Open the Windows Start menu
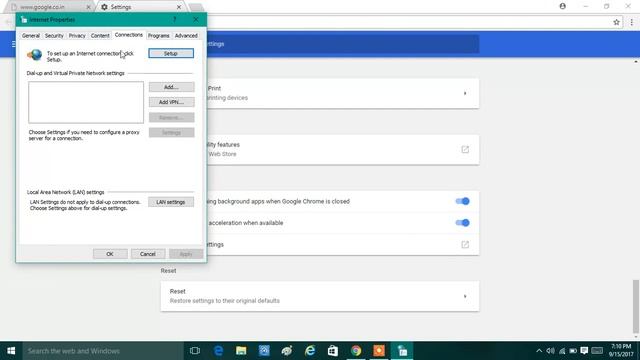The height and width of the screenshot is (360, 640). [x=11, y=351]
